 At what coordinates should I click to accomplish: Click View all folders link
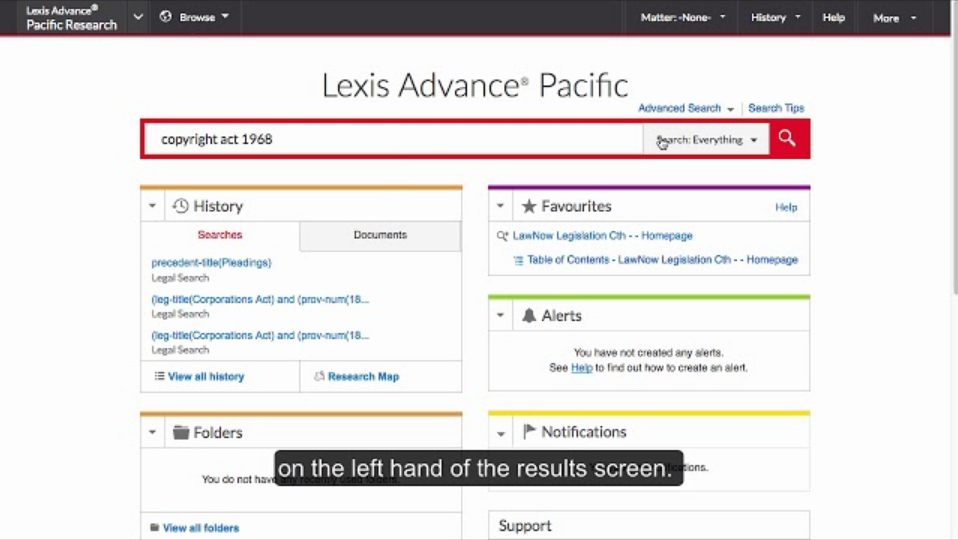[x=201, y=528]
